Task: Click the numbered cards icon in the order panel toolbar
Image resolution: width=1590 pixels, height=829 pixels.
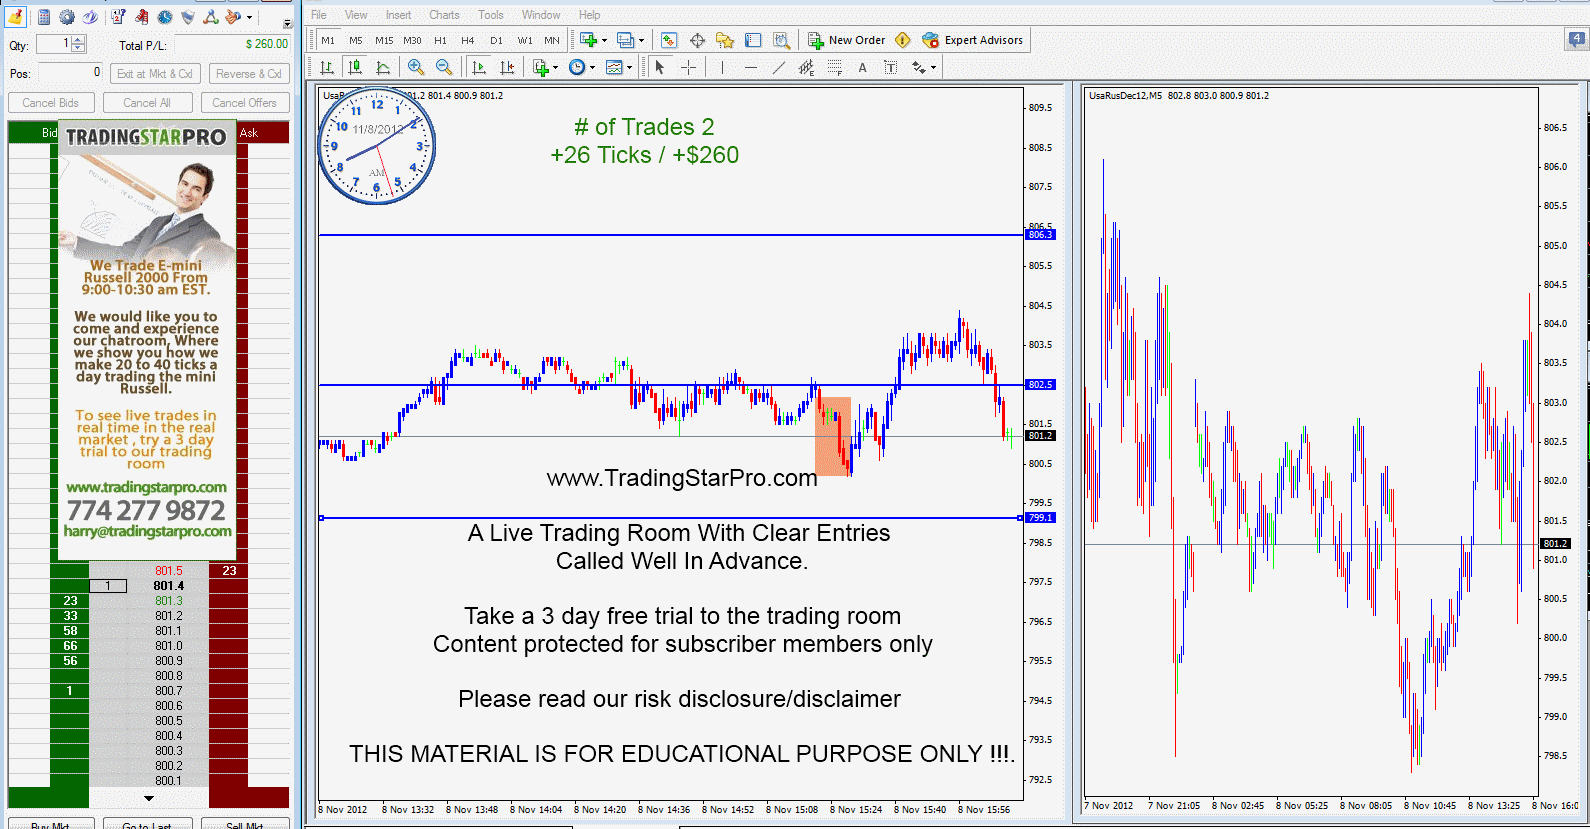Action: pos(118,17)
